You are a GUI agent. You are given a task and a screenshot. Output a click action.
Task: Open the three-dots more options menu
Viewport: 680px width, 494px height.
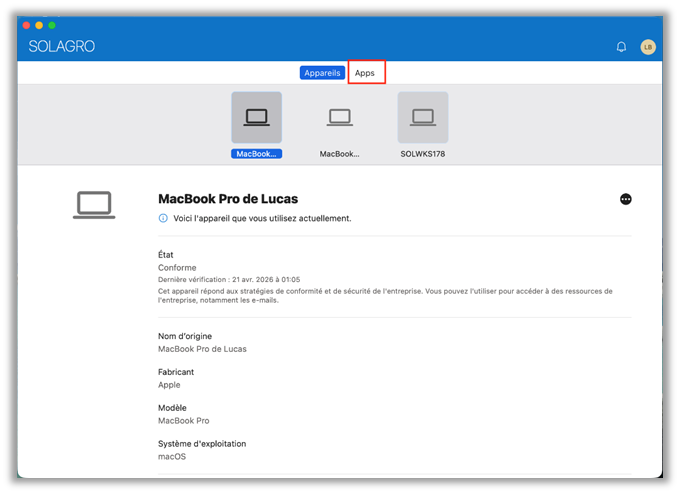click(x=625, y=199)
